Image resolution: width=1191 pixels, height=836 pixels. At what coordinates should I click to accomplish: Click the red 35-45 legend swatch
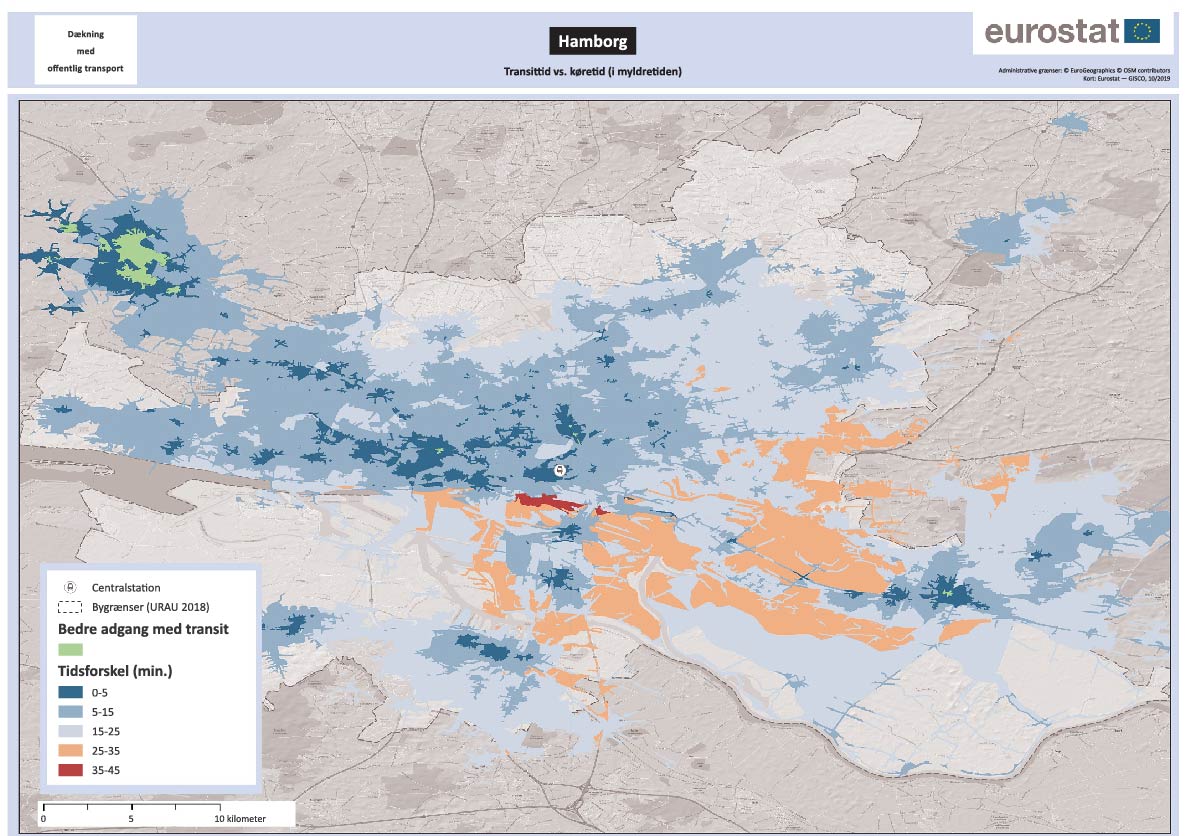tap(71, 770)
